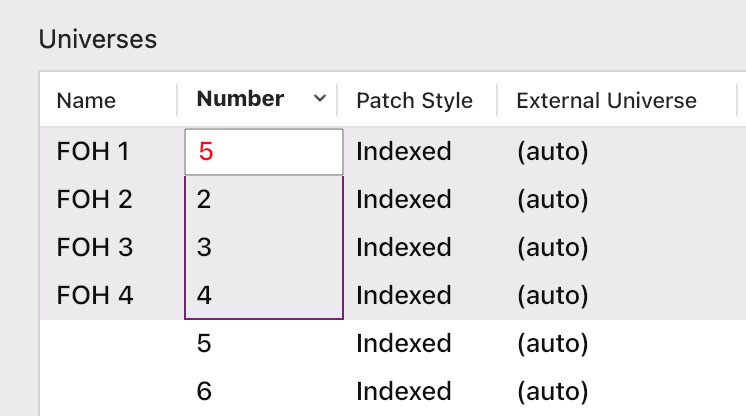The width and height of the screenshot is (746, 416).
Task: Select the FOH 1 name cell
Action: (93, 152)
